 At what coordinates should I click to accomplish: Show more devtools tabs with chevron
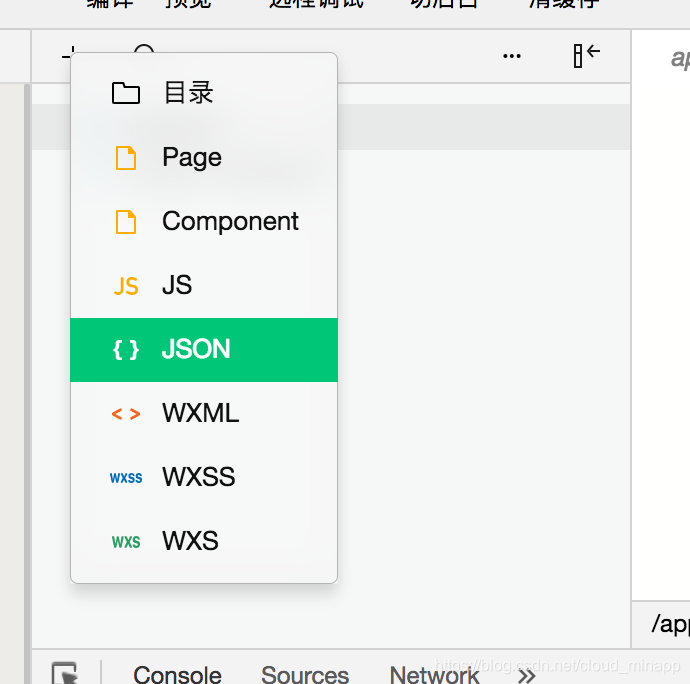pos(527,676)
